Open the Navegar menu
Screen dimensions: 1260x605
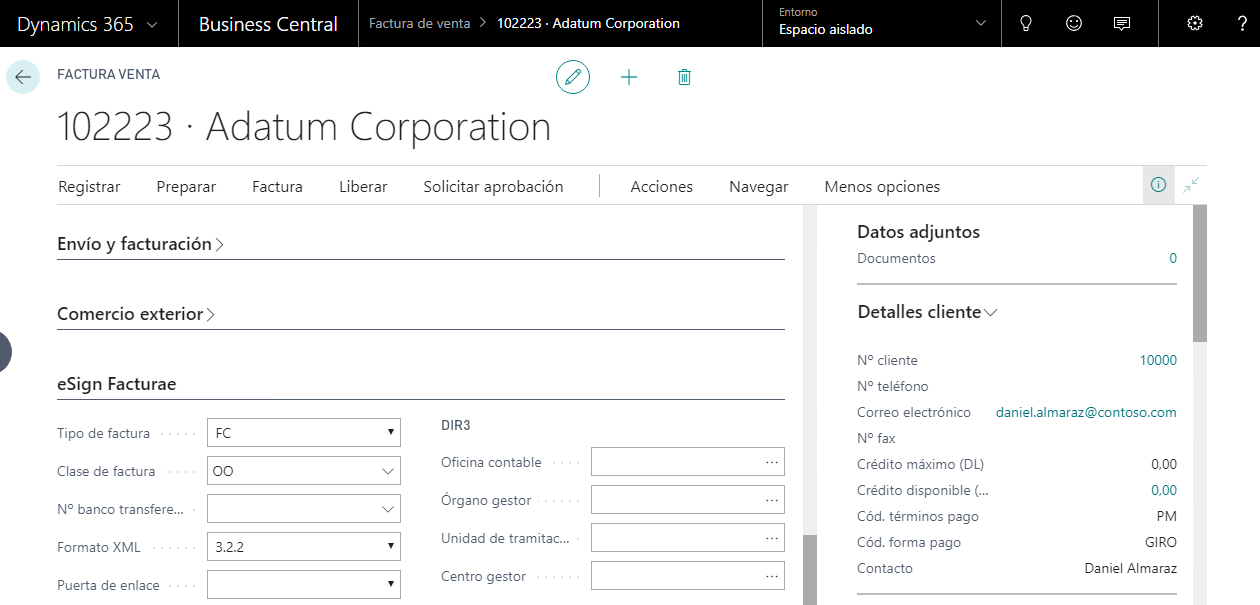(x=758, y=187)
